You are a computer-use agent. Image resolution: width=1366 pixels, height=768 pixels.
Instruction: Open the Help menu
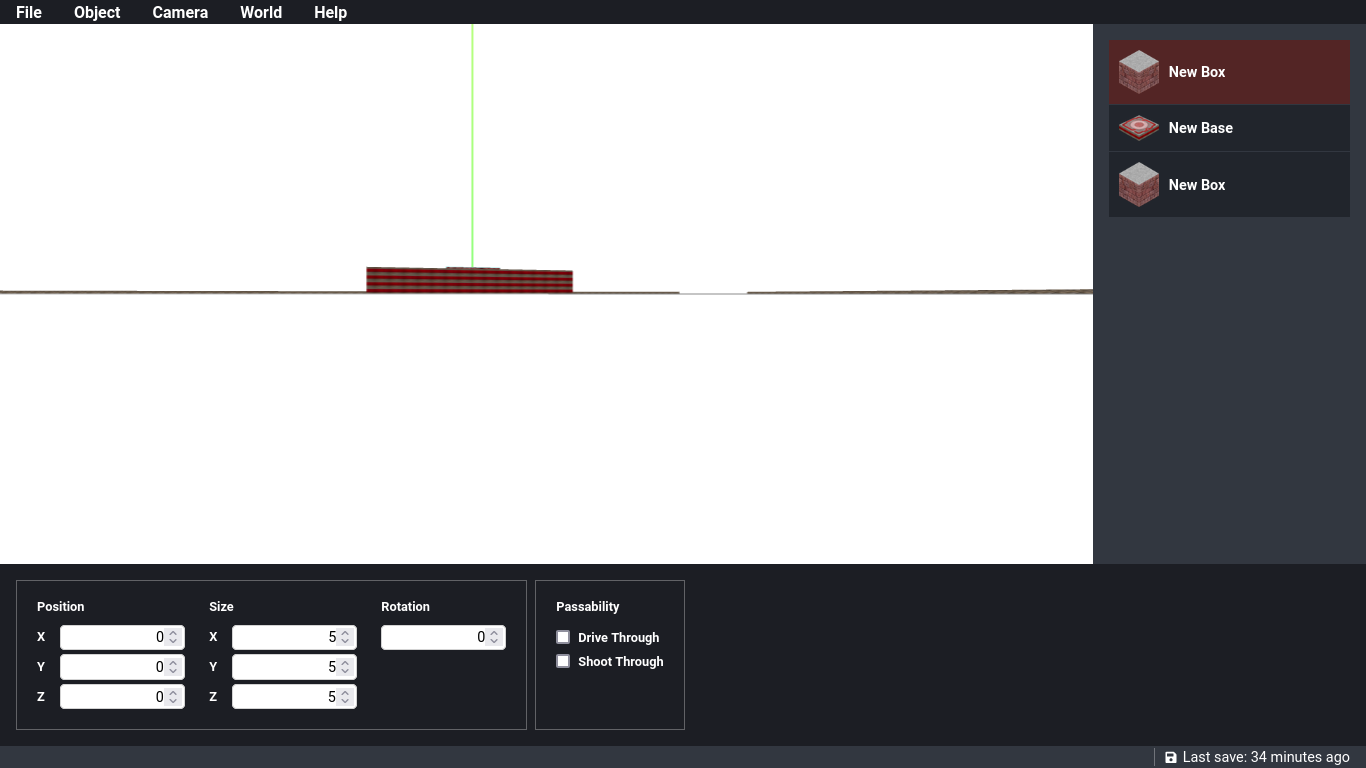[x=330, y=12]
